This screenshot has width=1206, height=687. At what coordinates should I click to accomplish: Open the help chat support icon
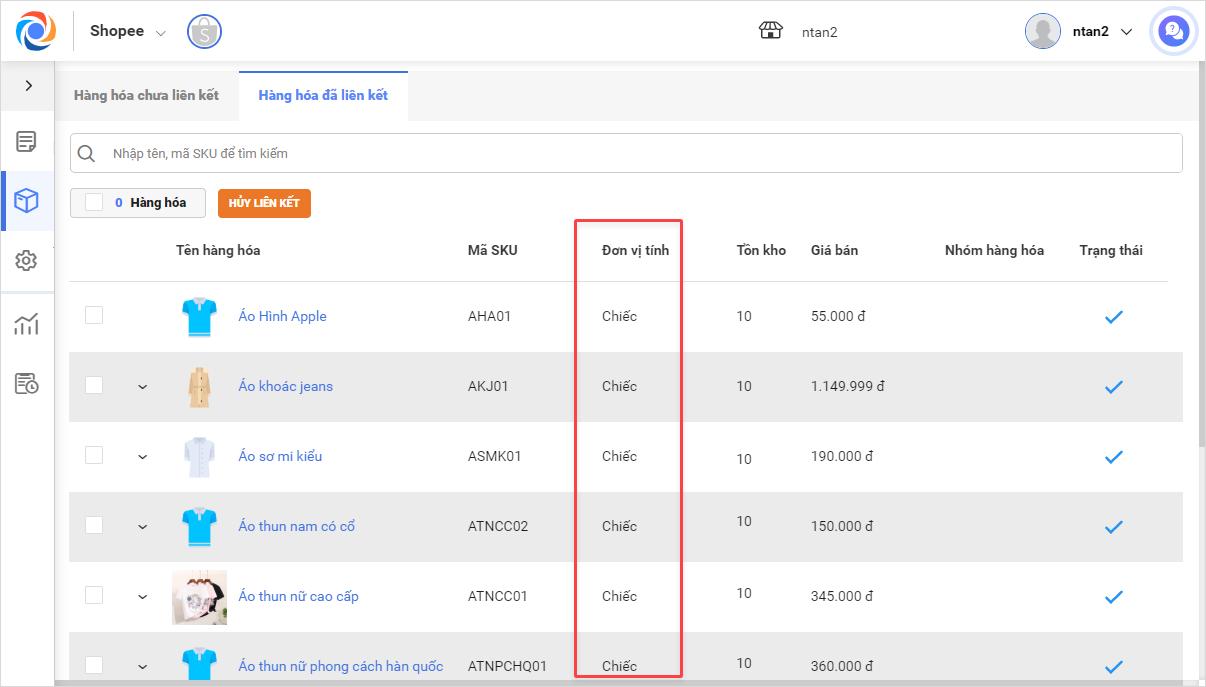tap(1172, 32)
